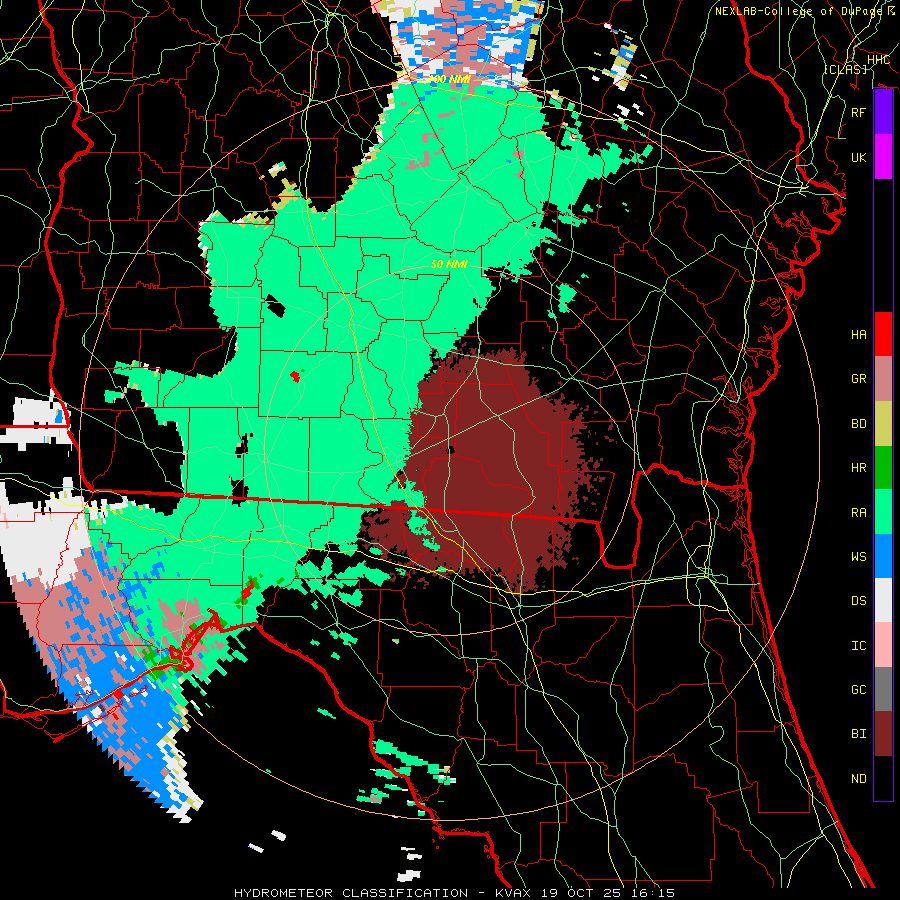This screenshot has width=900, height=900.
Task: Click the RF legend label
Action: pos(858,112)
